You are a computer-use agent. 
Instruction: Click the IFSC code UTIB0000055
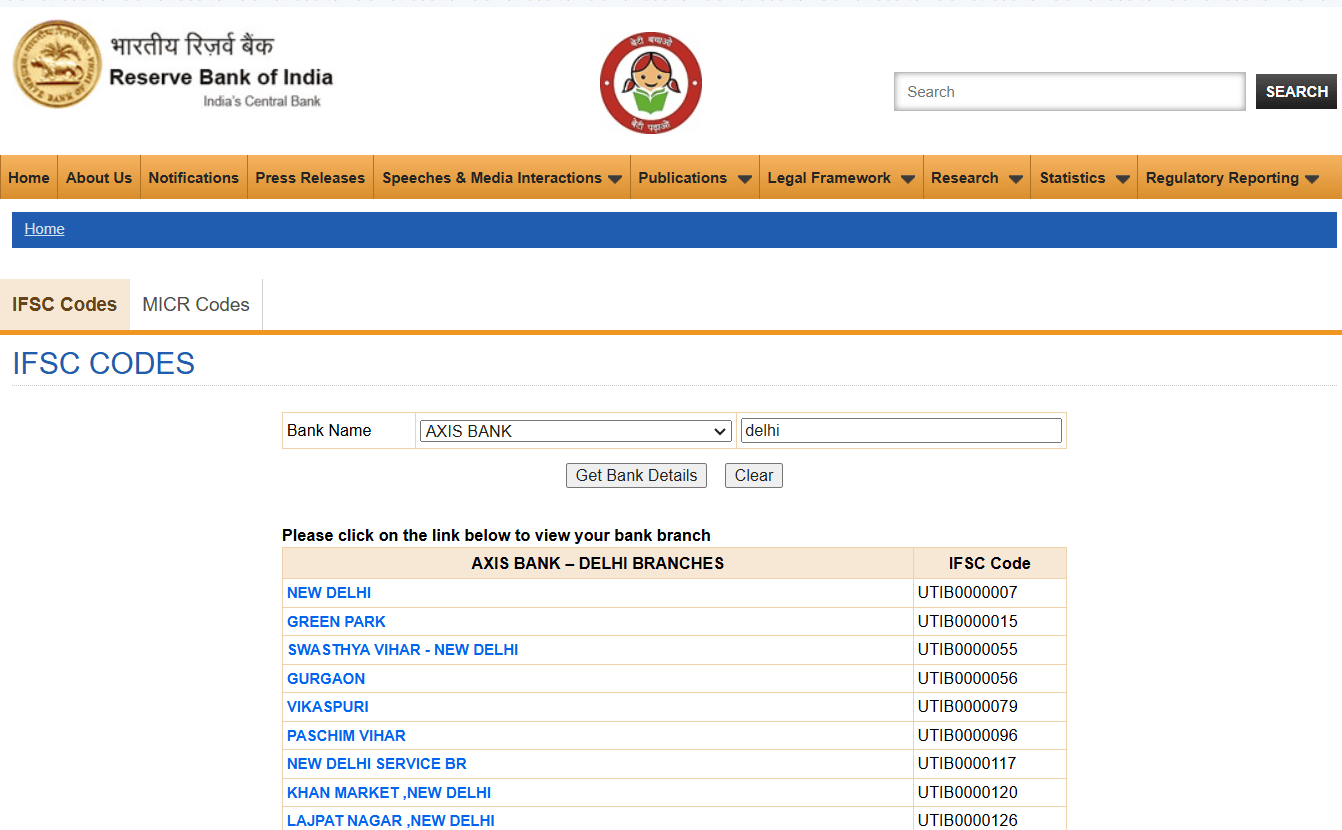point(968,649)
